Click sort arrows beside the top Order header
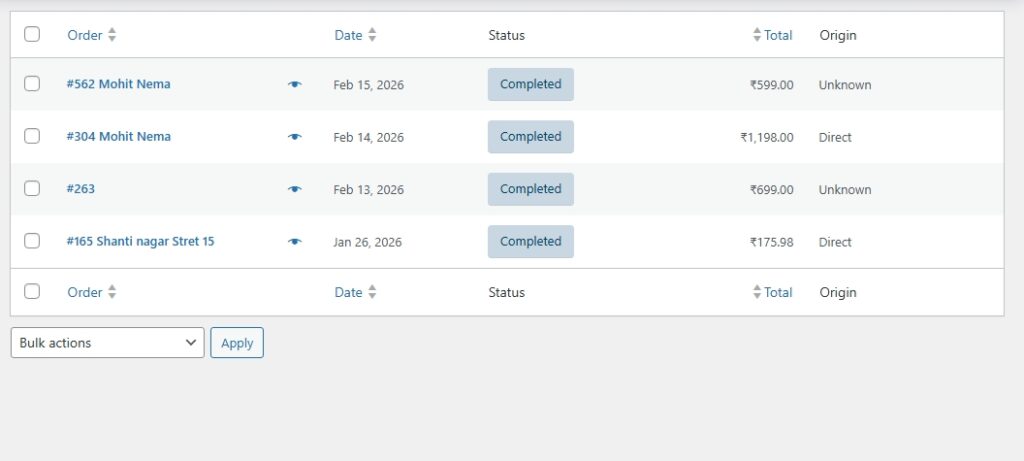Viewport: 1024px width, 461px height. 112,35
